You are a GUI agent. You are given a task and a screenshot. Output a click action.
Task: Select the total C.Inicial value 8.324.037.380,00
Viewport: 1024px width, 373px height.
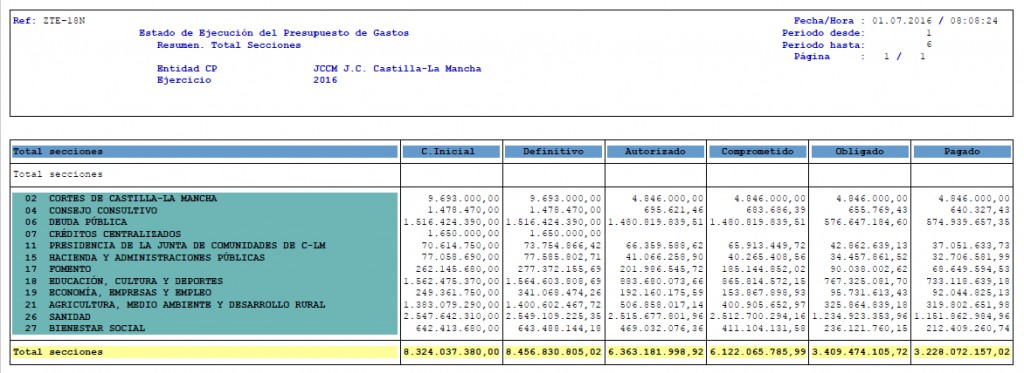(451, 352)
